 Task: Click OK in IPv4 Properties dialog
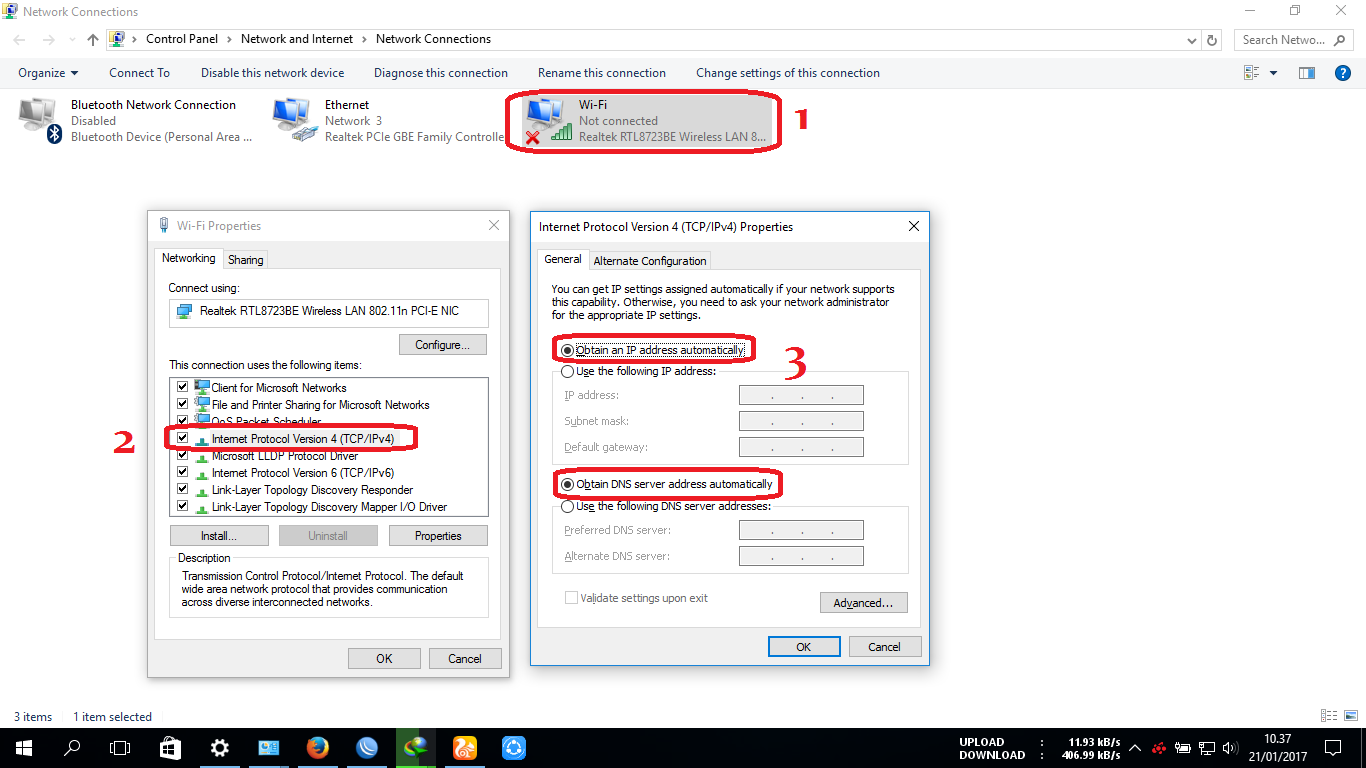point(804,647)
